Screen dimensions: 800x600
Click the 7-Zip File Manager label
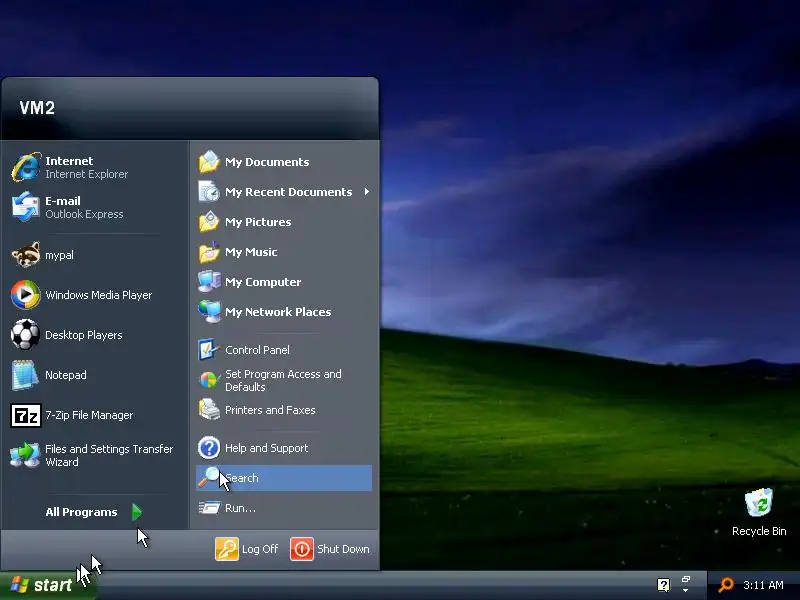[89, 415]
